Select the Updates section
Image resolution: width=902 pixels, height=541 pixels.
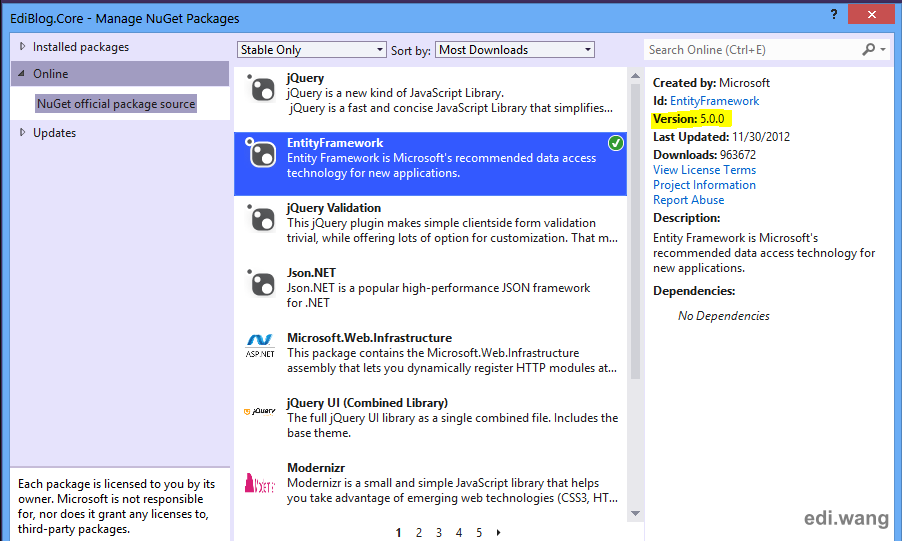(54, 132)
